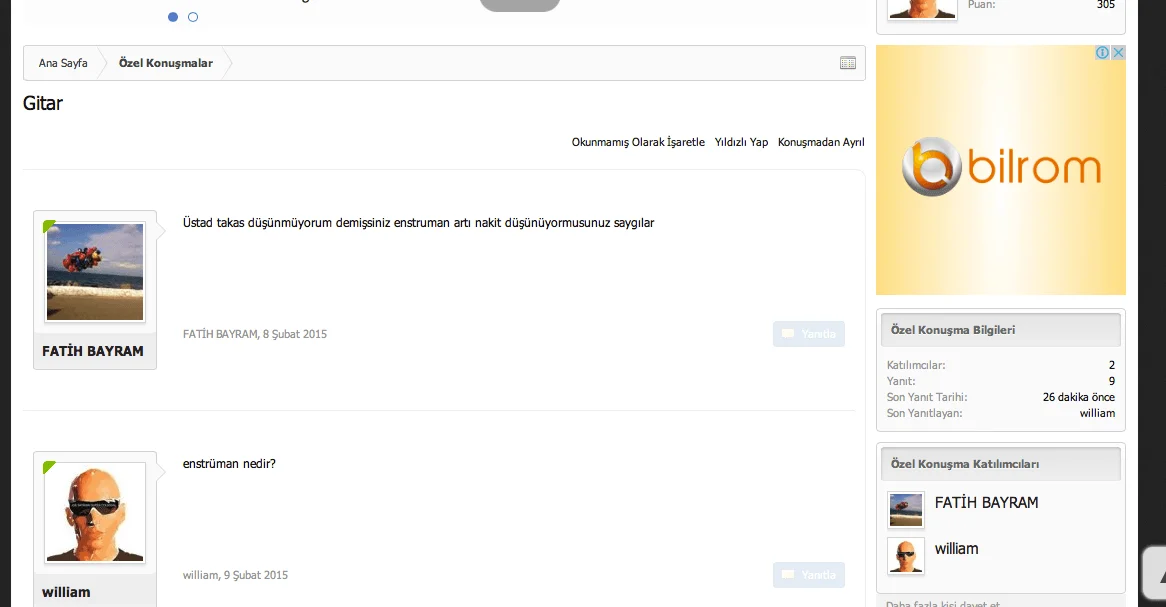Click FATİH BAYRAM's small avatar in participants list

tap(906, 510)
